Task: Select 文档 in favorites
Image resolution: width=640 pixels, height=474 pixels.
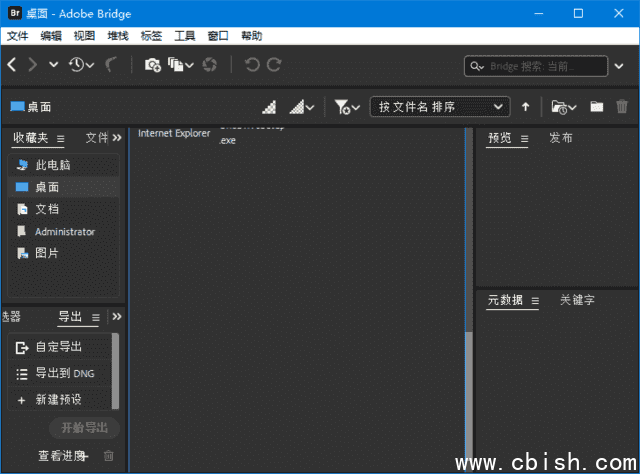Action: pos(63,209)
